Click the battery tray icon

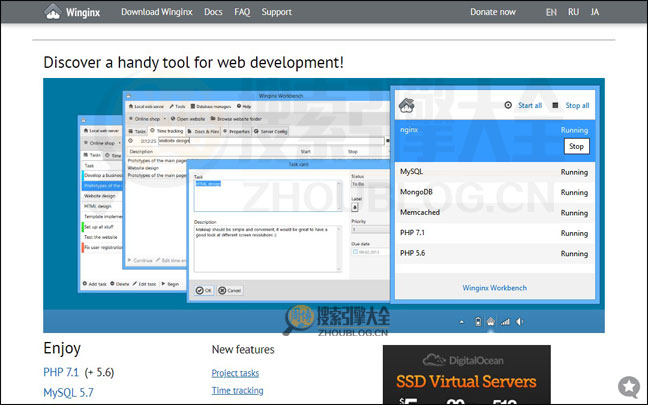coord(478,322)
